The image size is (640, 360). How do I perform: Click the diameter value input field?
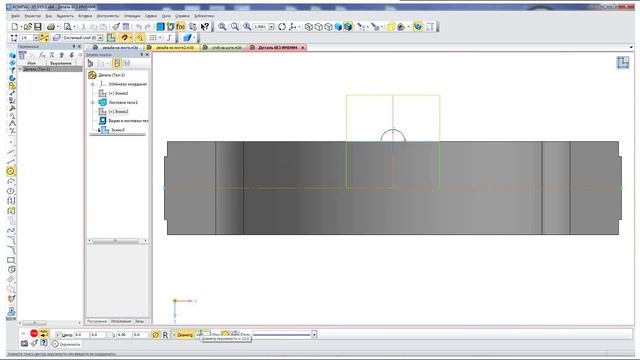(203, 335)
